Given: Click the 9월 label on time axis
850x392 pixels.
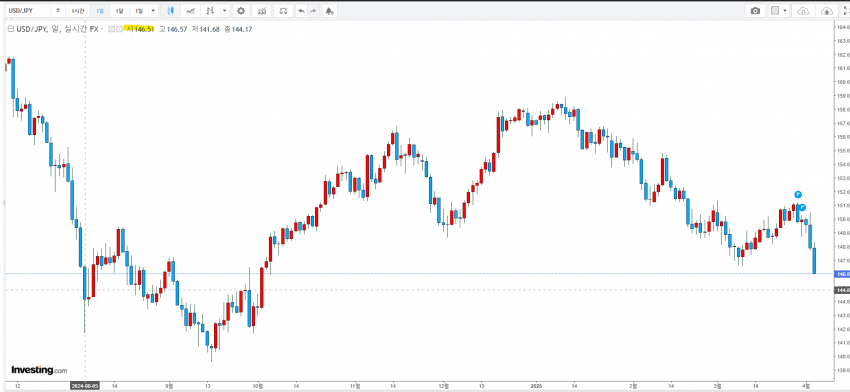Looking at the screenshot, I should tap(169, 387).
